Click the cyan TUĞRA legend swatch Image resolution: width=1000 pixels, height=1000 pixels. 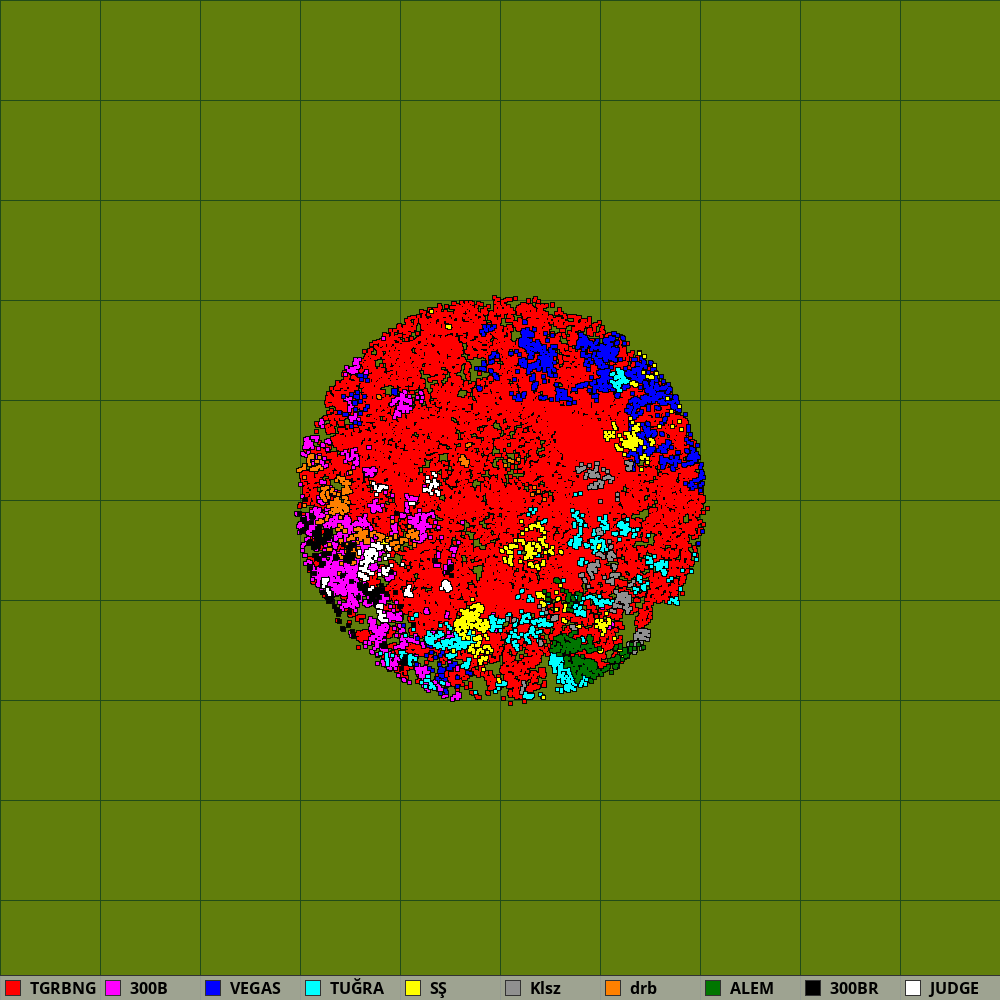pyautogui.click(x=313, y=988)
